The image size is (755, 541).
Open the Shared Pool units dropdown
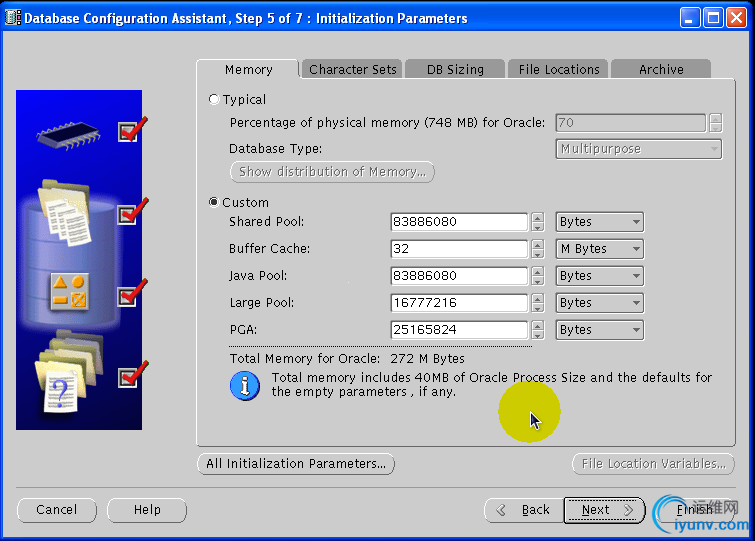point(599,222)
